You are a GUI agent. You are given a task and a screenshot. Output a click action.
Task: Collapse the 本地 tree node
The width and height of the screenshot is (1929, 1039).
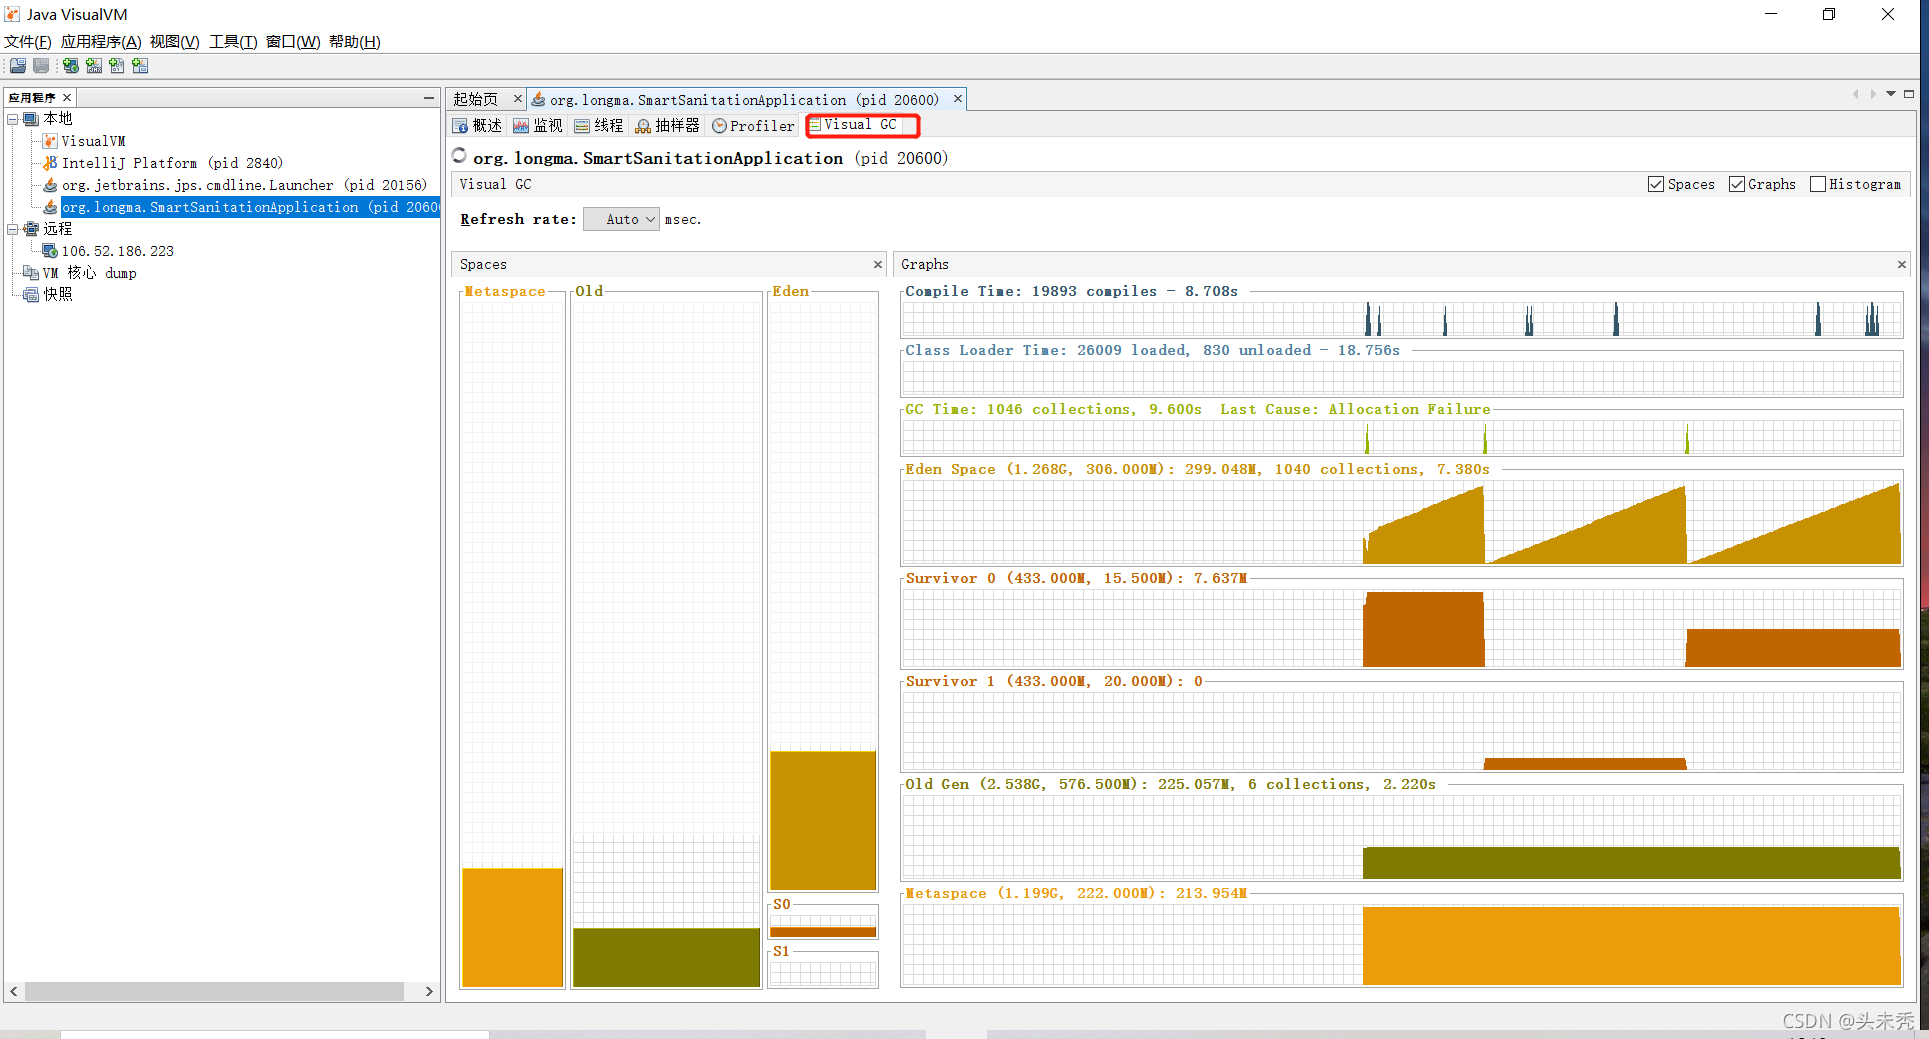[13, 119]
